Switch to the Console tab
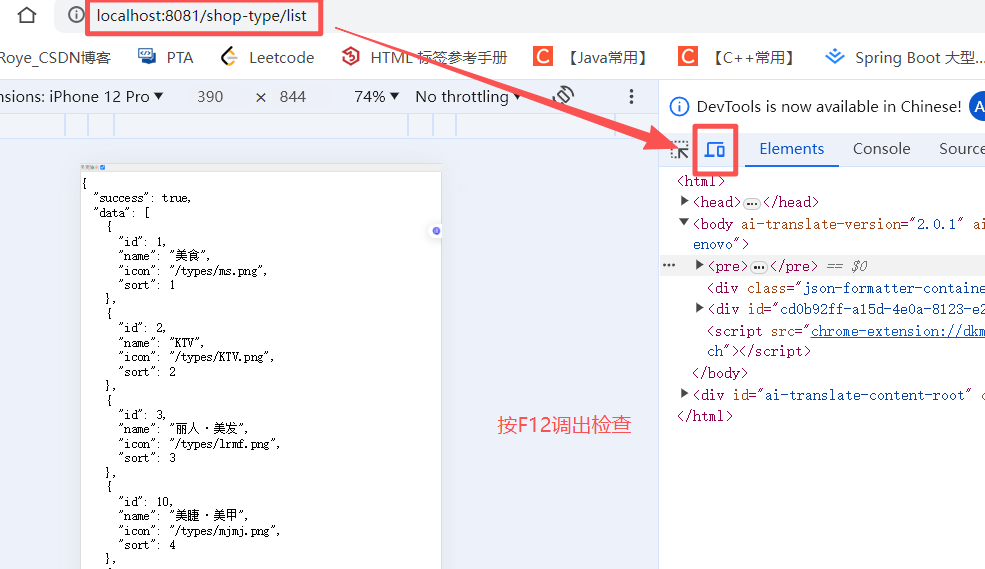Image resolution: width=985 pixels, height=569 pixels. (x=881, y=149)
